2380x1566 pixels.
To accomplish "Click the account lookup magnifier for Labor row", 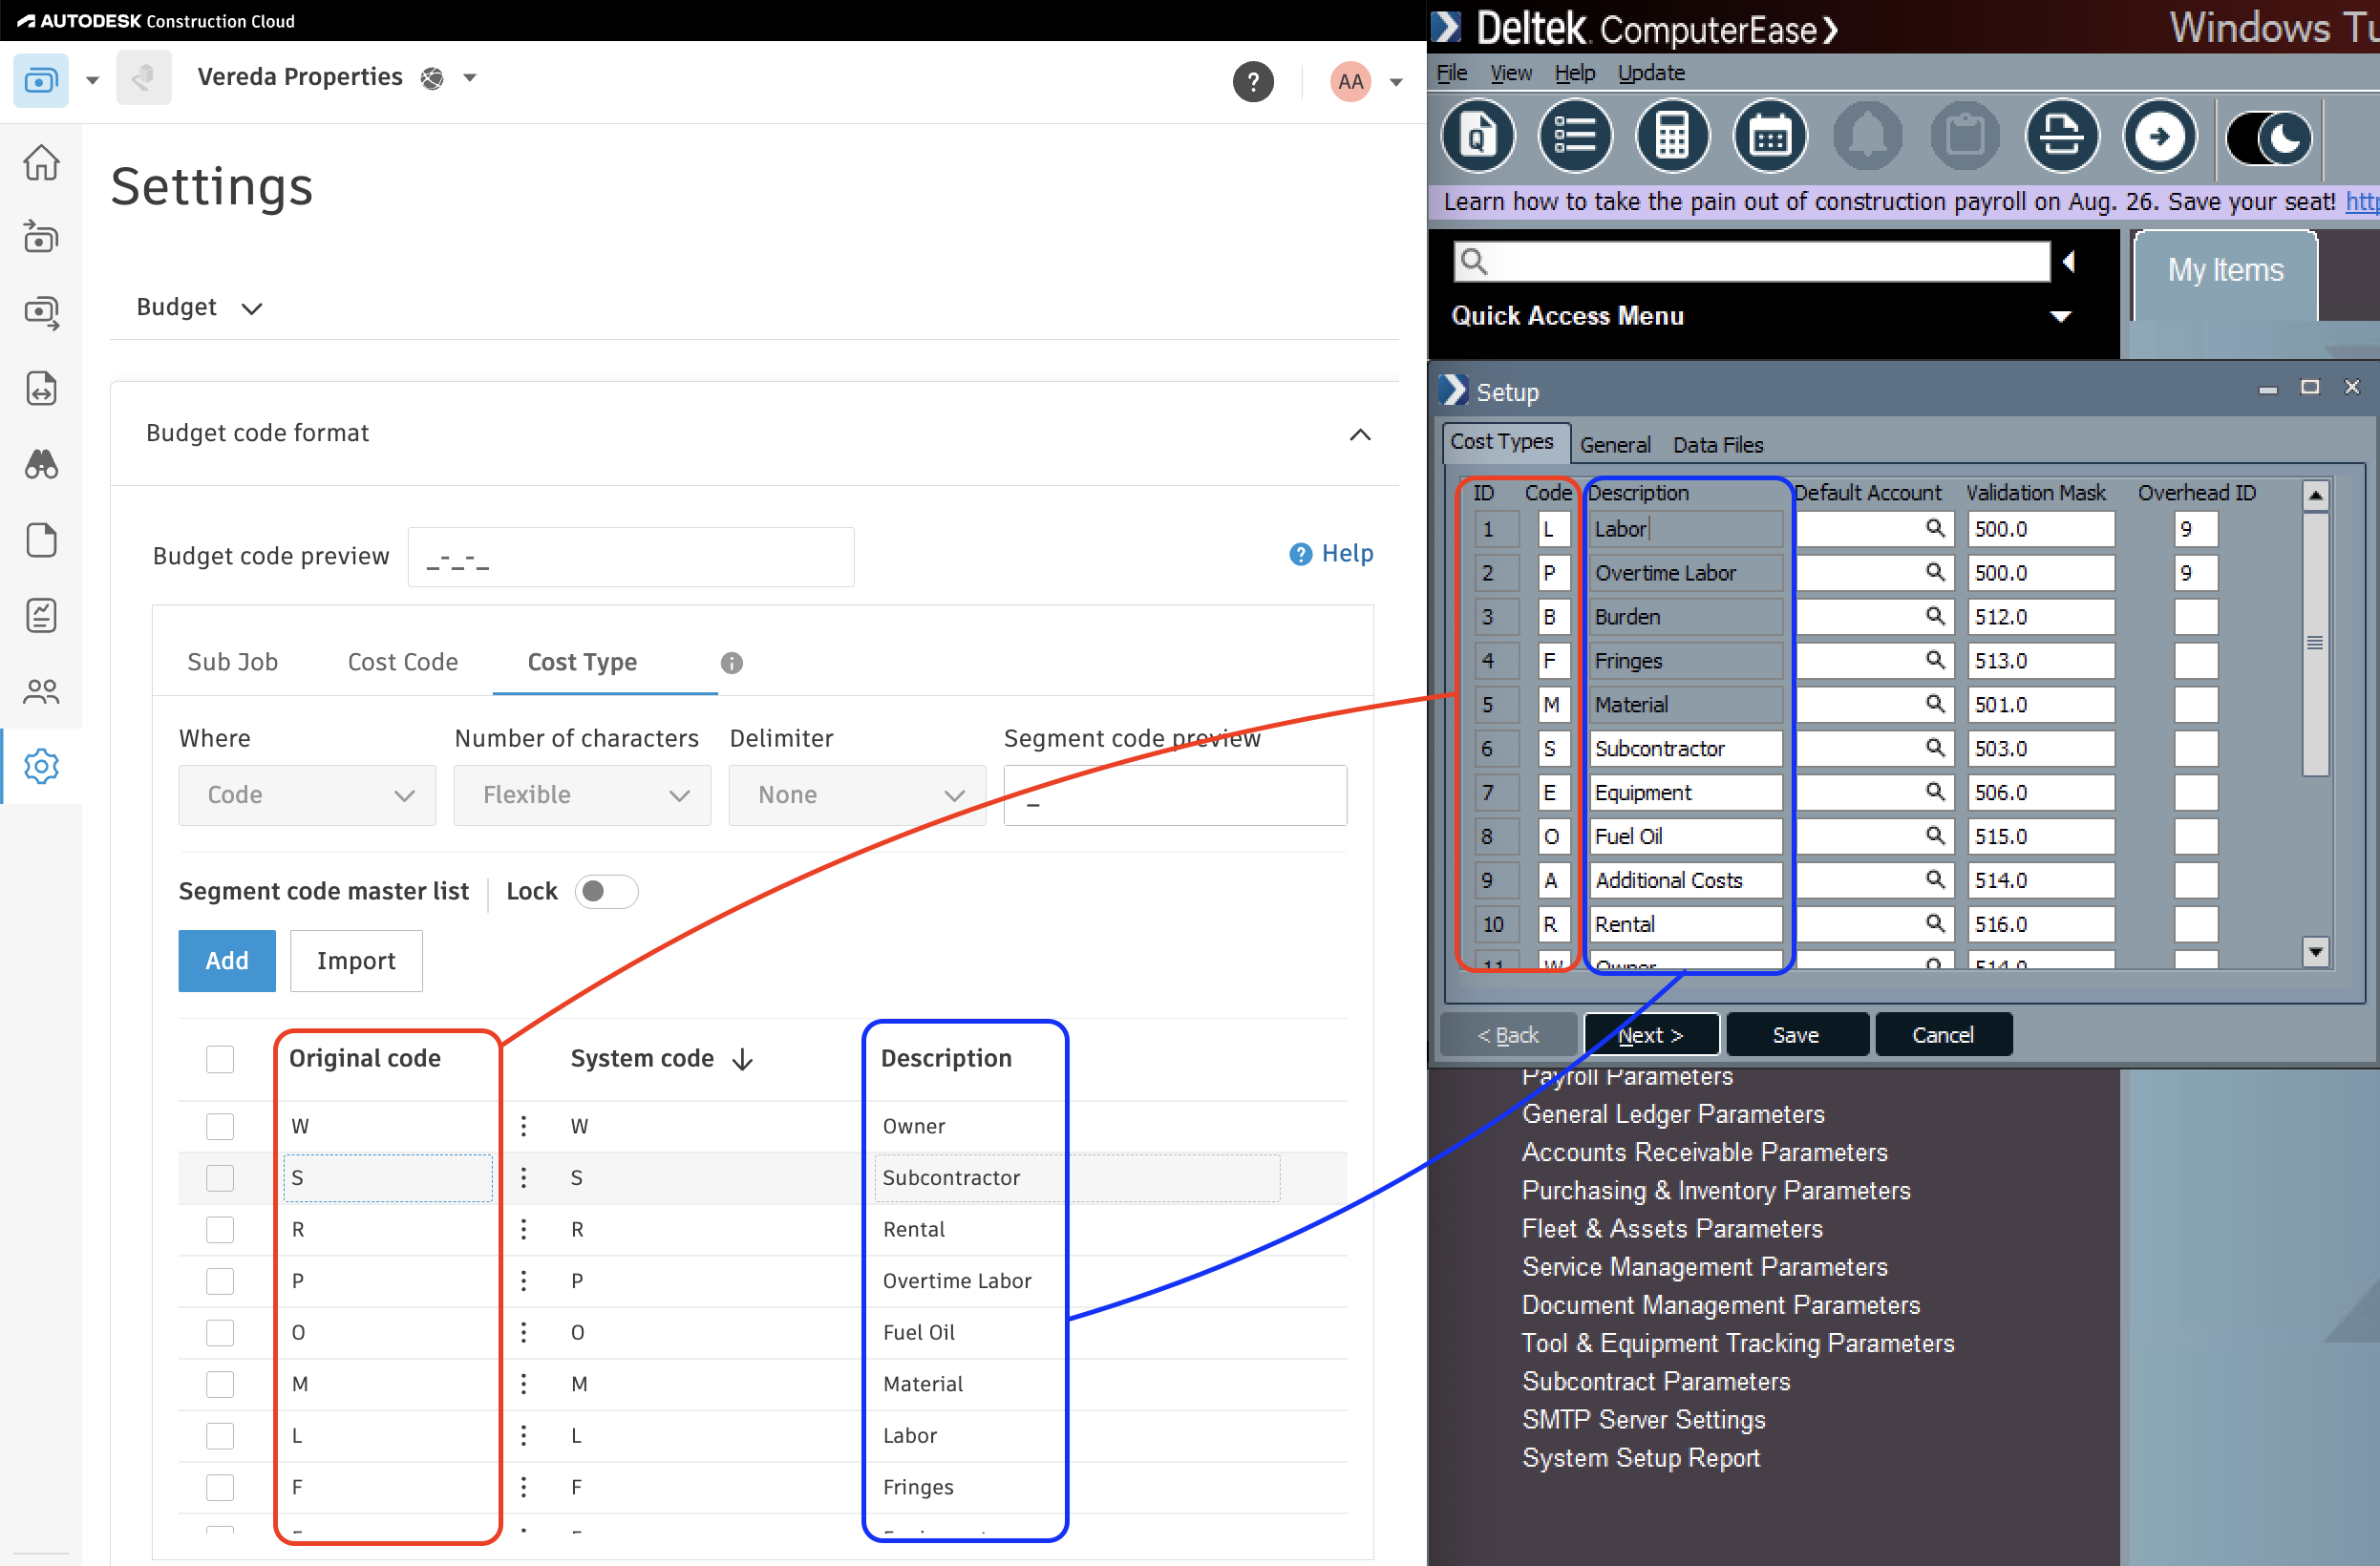I will [1935, 528].
